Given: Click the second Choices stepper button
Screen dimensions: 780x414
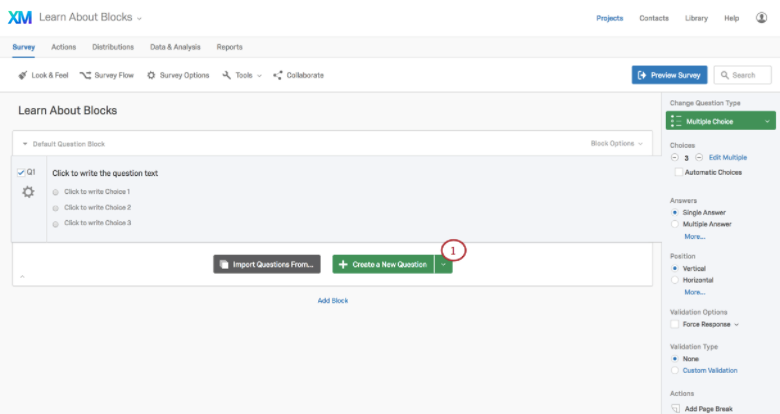Looking at the screenshot, I should pyautogui.click(x=699, y=157).
